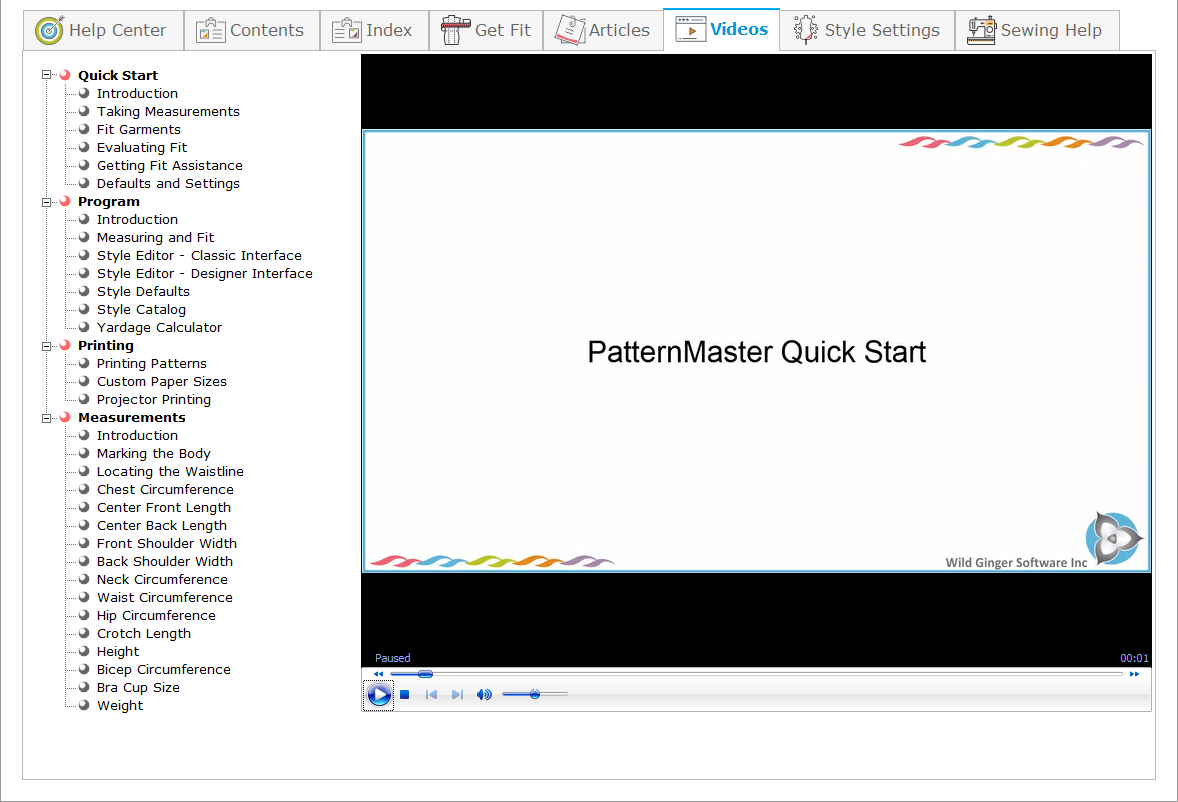Adjust the video volume slider
The width and height of the screenshot is (1178, 802).
tap(535, 695)
